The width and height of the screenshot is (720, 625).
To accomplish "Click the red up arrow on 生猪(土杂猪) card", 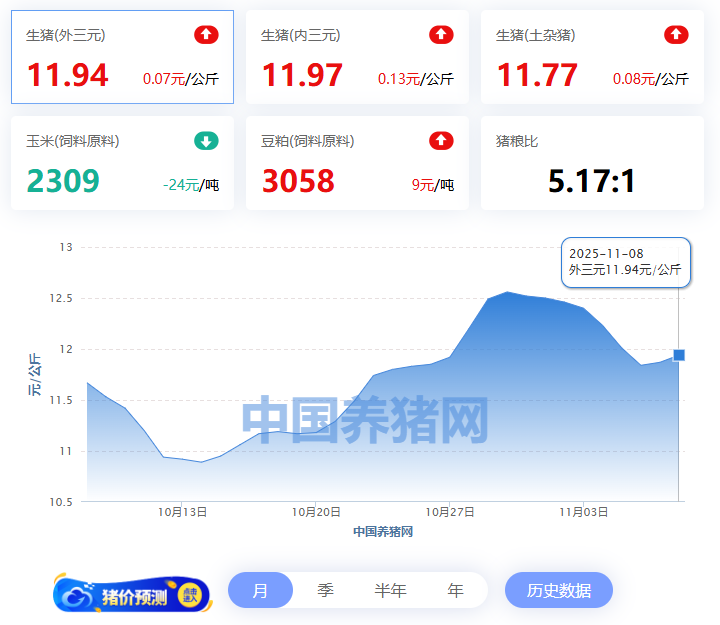I will [676, 35].
